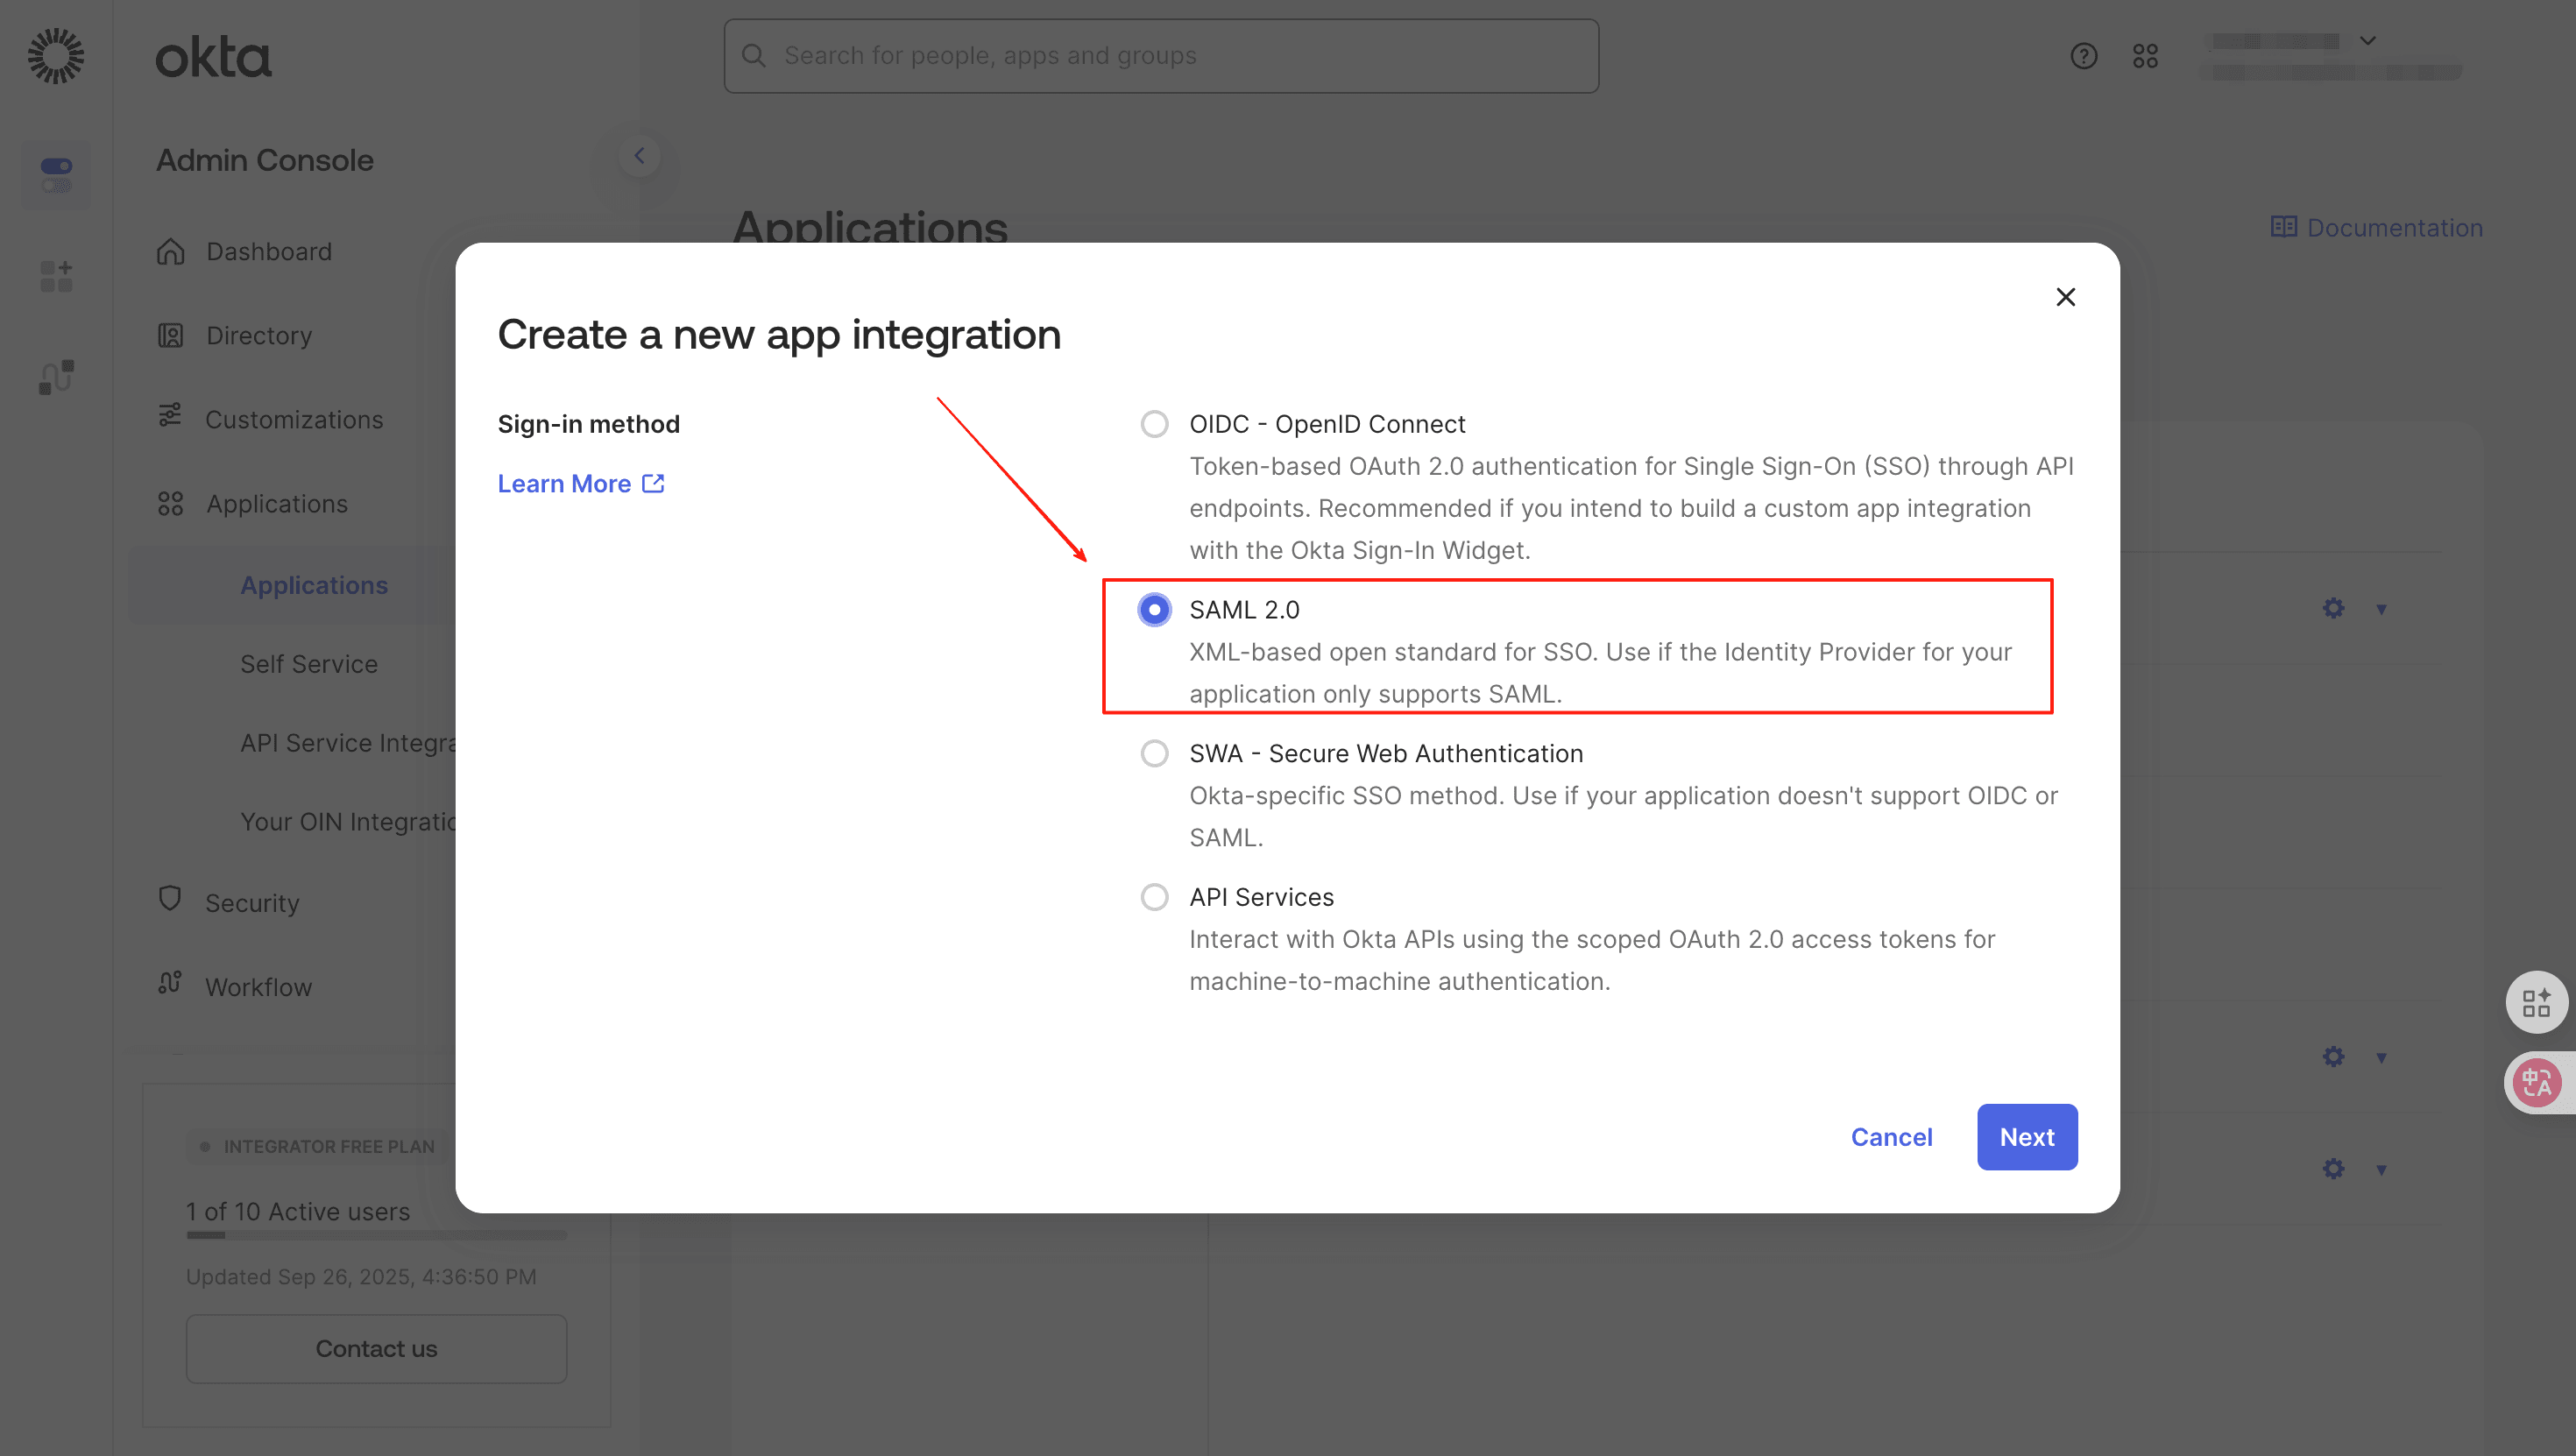Click the Security shield icon

170,899
